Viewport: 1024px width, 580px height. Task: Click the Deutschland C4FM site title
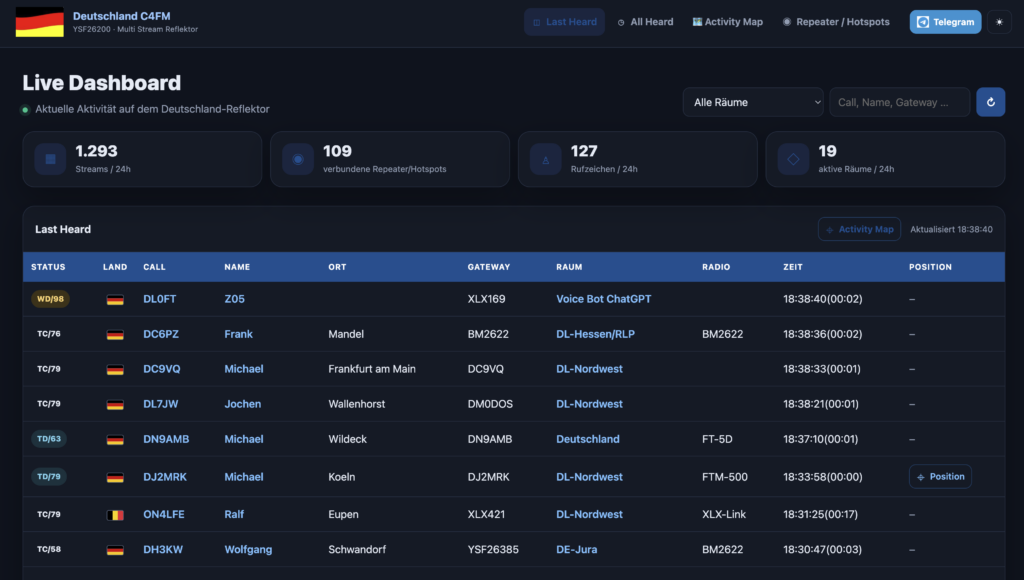click(121, 16)
